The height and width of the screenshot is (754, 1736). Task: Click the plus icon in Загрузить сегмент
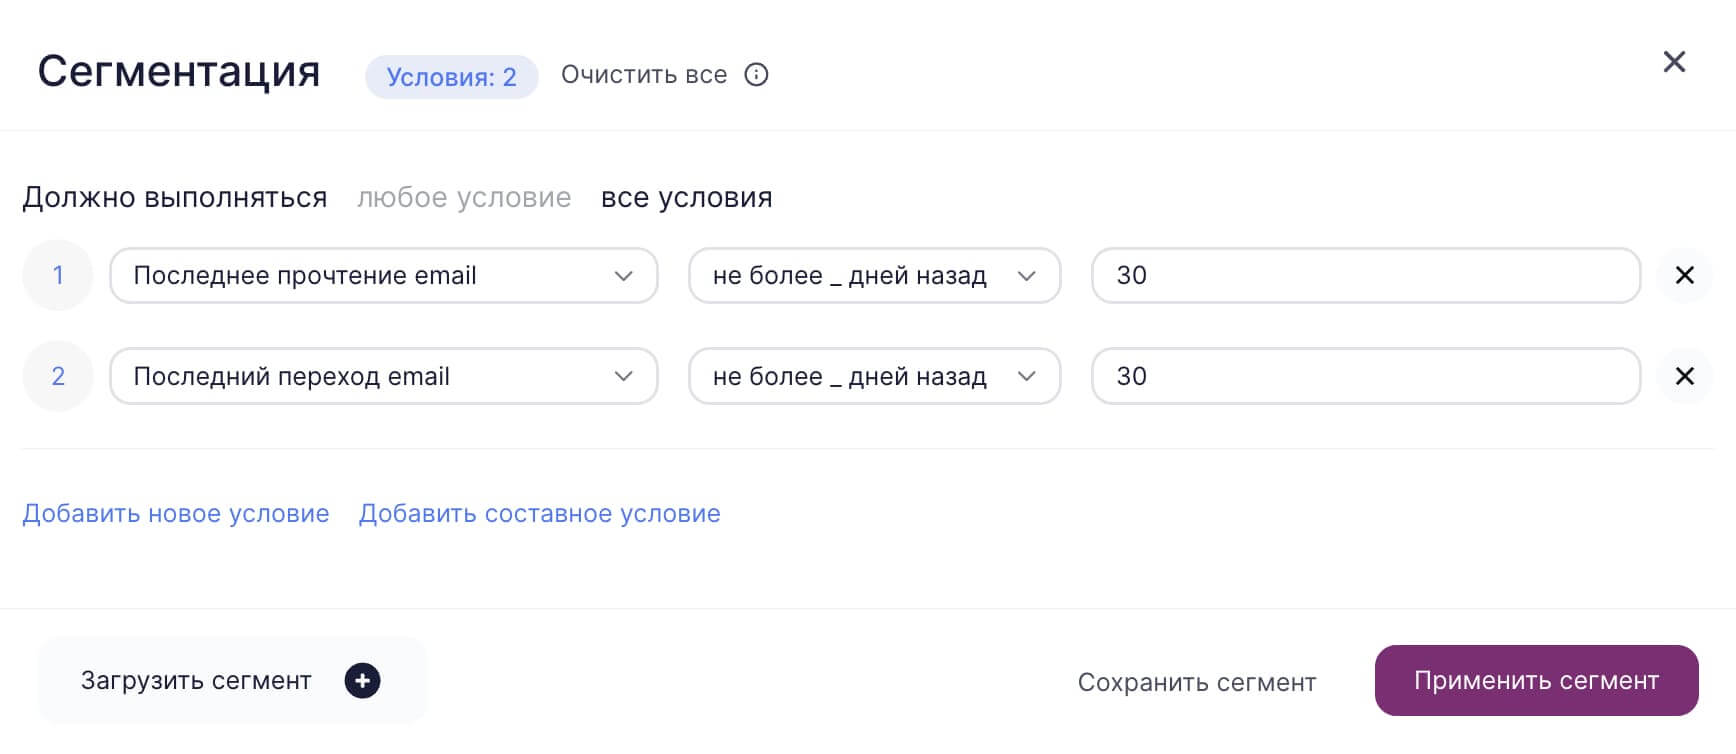(362, 681)
